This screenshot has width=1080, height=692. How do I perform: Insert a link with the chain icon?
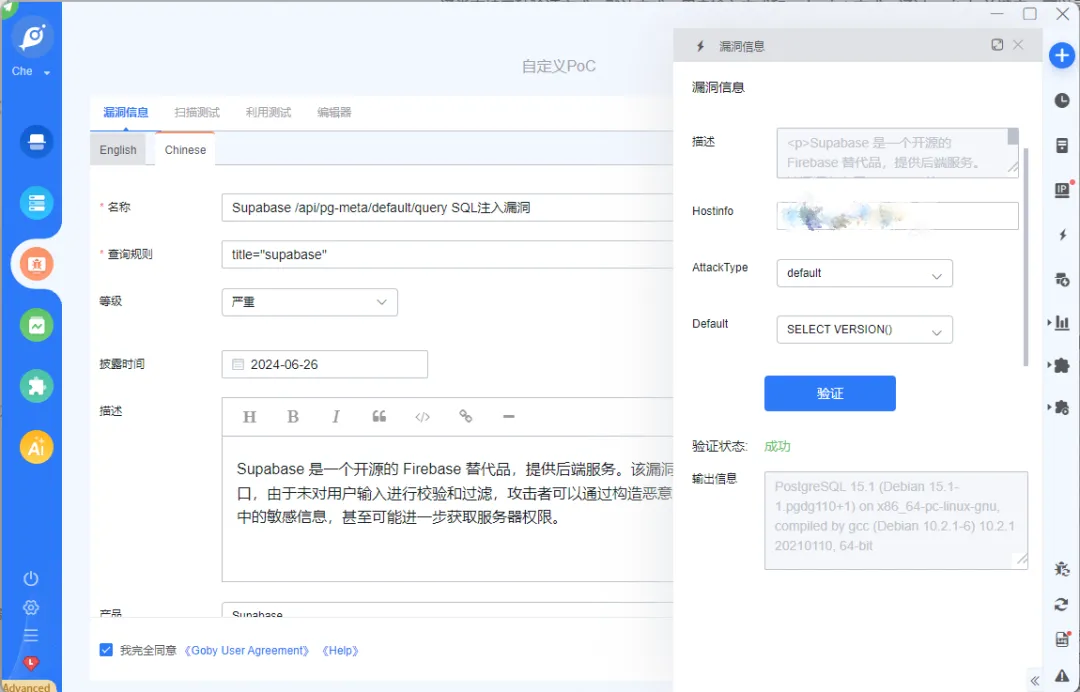466,416
